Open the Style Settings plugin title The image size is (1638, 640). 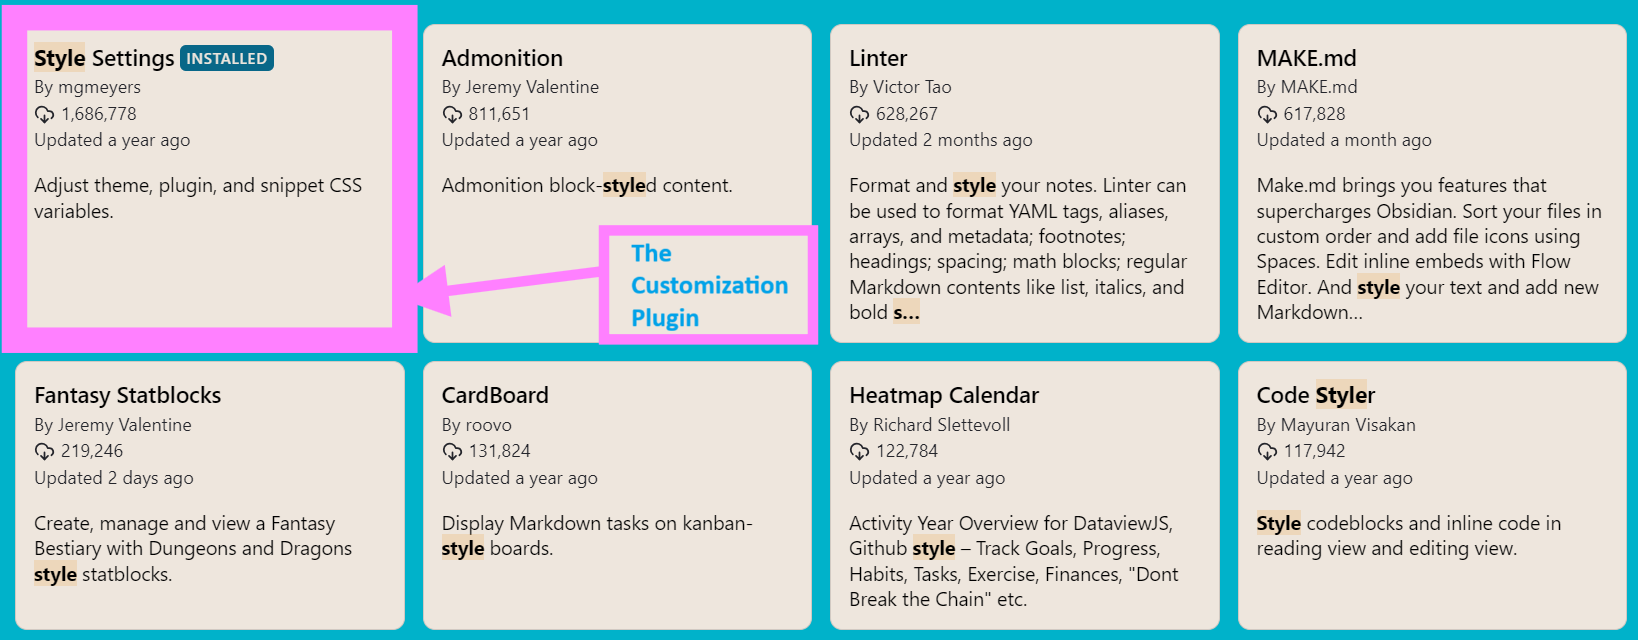104,58
